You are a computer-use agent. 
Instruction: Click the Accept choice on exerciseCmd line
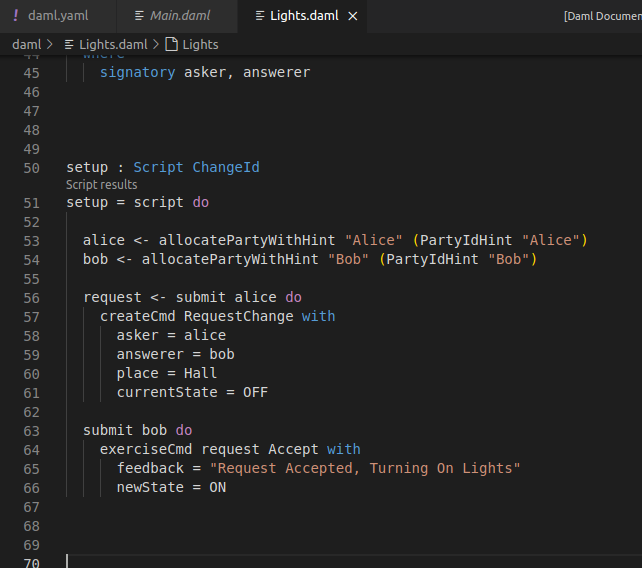pos(292,450)
